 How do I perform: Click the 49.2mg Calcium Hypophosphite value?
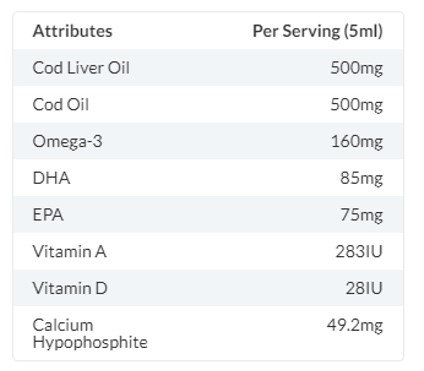tap(355, 325)
